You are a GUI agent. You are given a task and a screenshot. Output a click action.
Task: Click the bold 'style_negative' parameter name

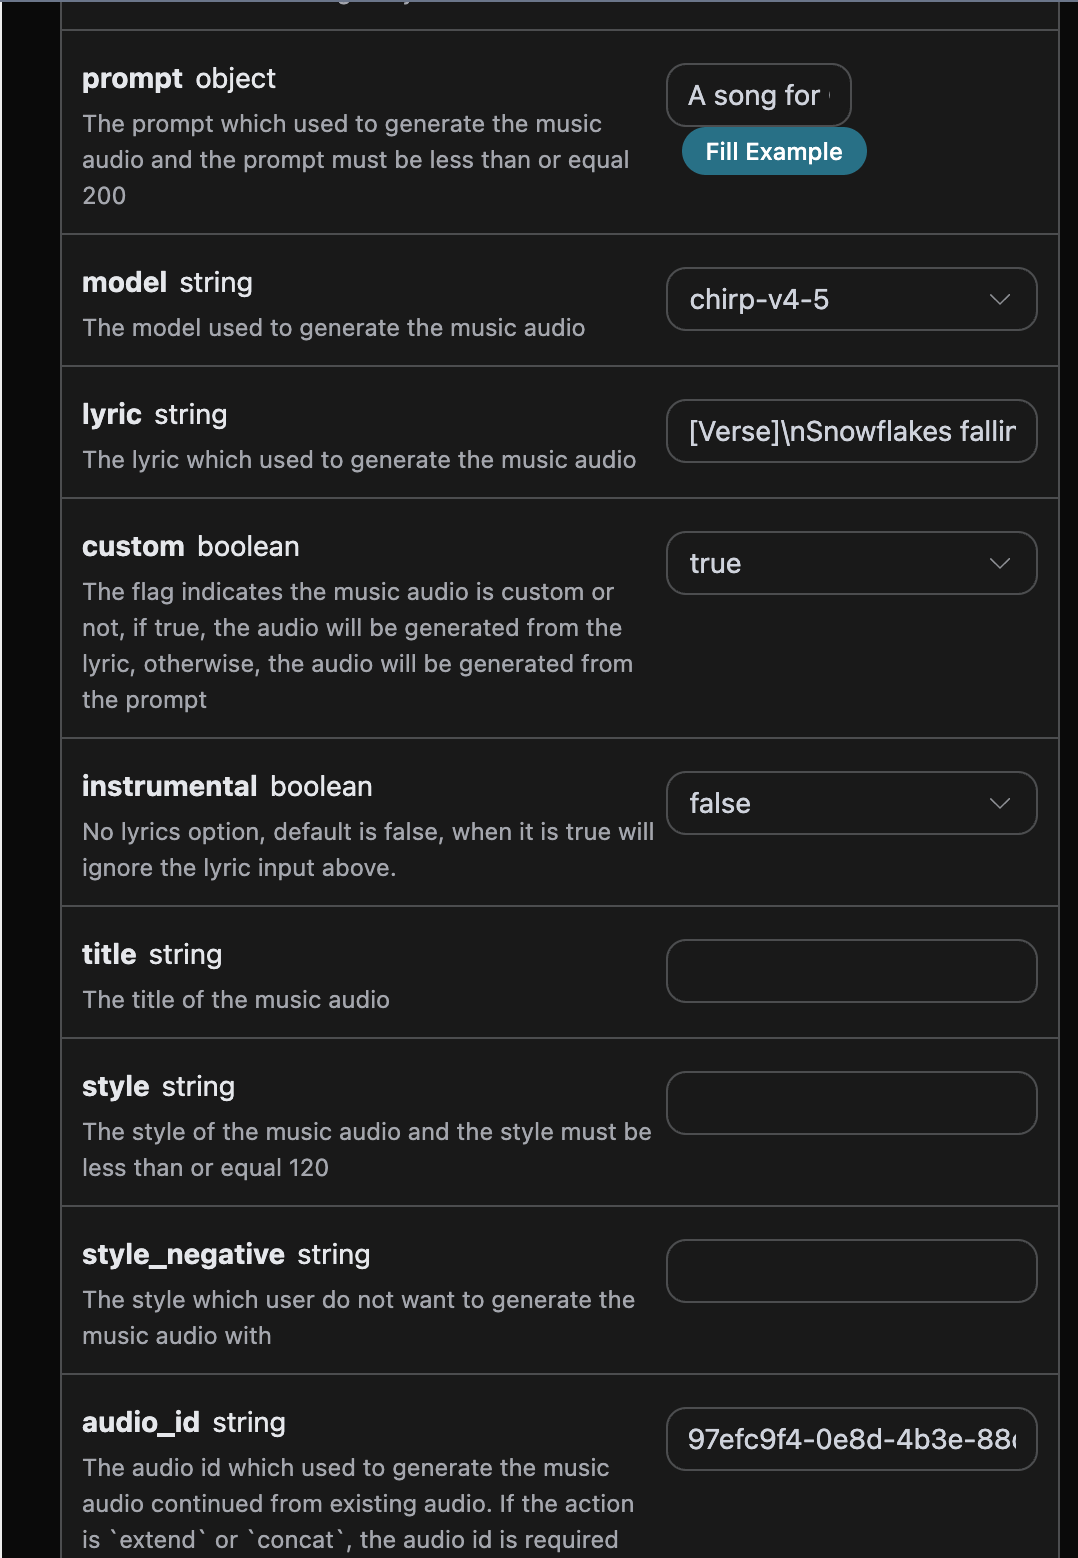pos(183,1255)
